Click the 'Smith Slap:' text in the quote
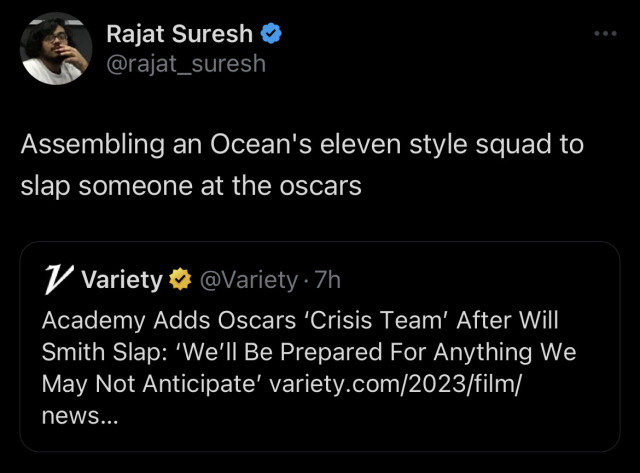 100,352
